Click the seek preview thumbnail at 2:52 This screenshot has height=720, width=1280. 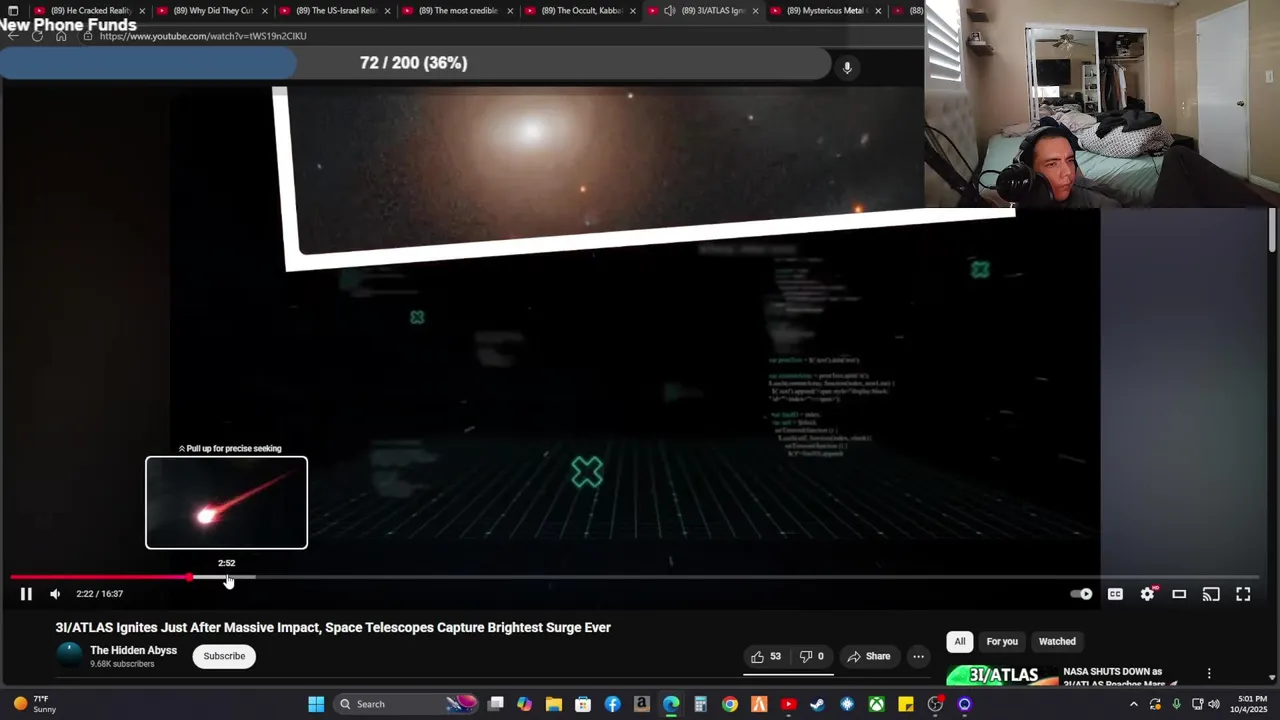[x=226, y=503]
